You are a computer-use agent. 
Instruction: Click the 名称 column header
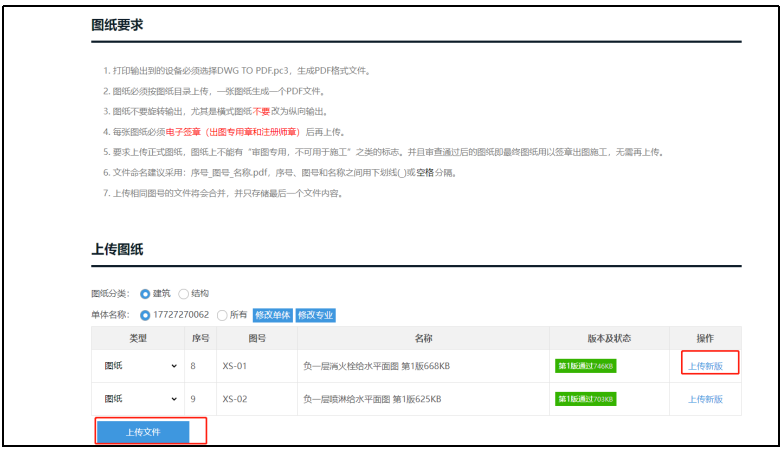[423, 338]
